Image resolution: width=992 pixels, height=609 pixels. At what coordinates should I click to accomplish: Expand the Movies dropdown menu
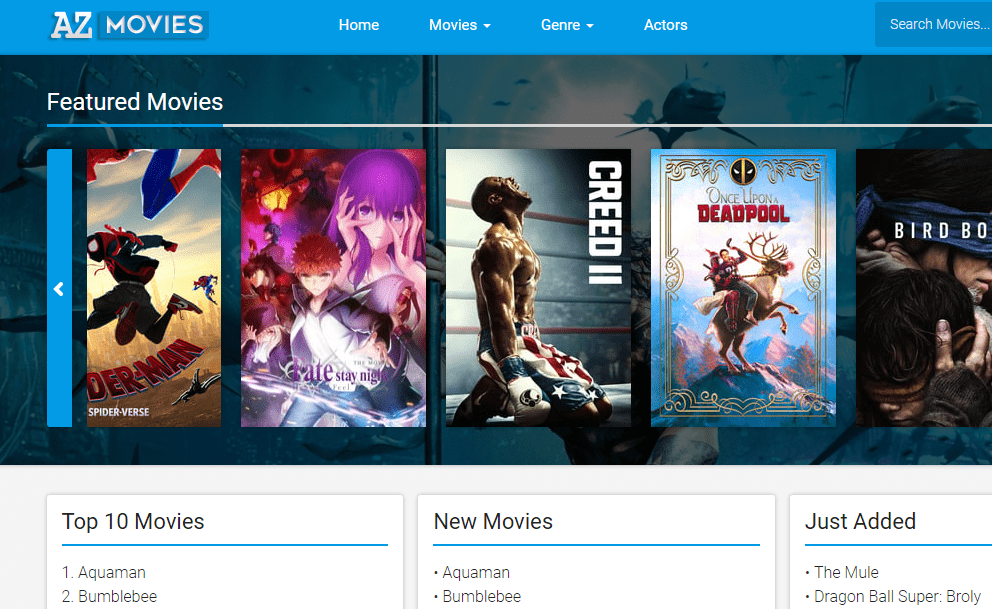pos(460,25)
